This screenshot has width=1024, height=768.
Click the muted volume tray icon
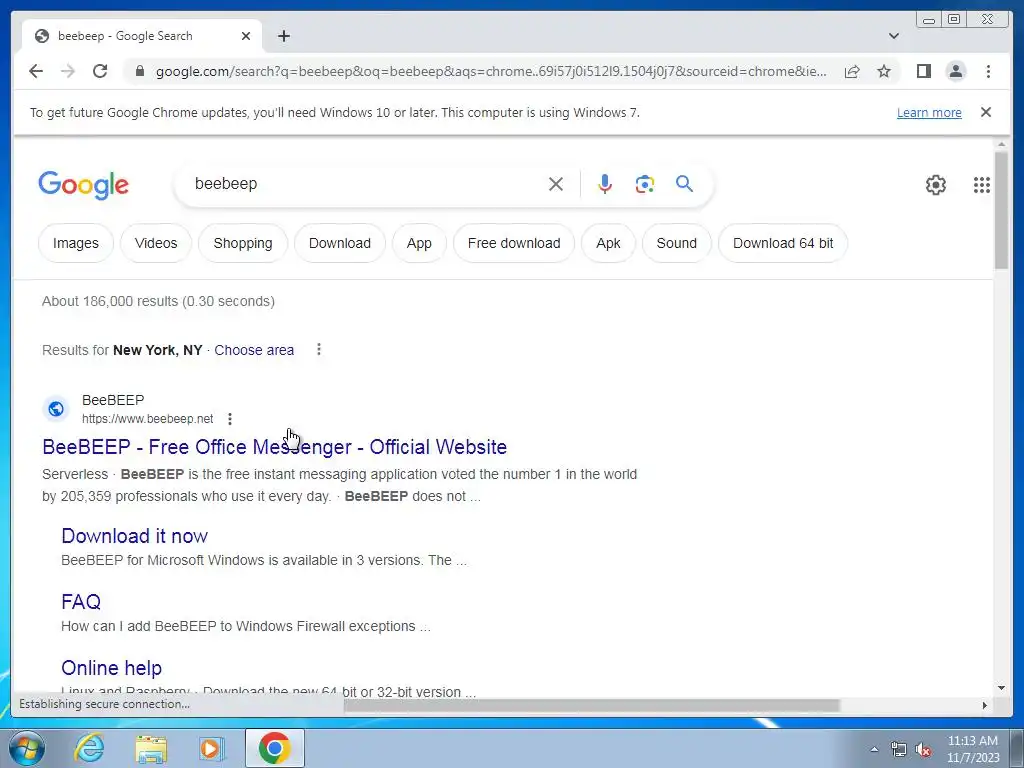click(922, 750)
